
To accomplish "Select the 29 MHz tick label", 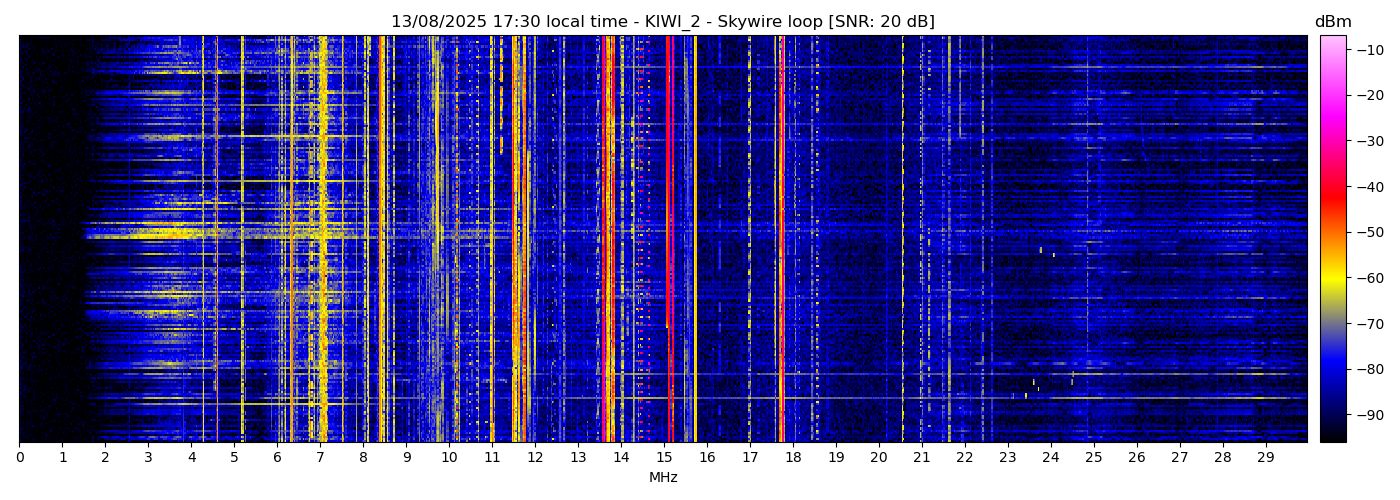I will [1265, 458].
